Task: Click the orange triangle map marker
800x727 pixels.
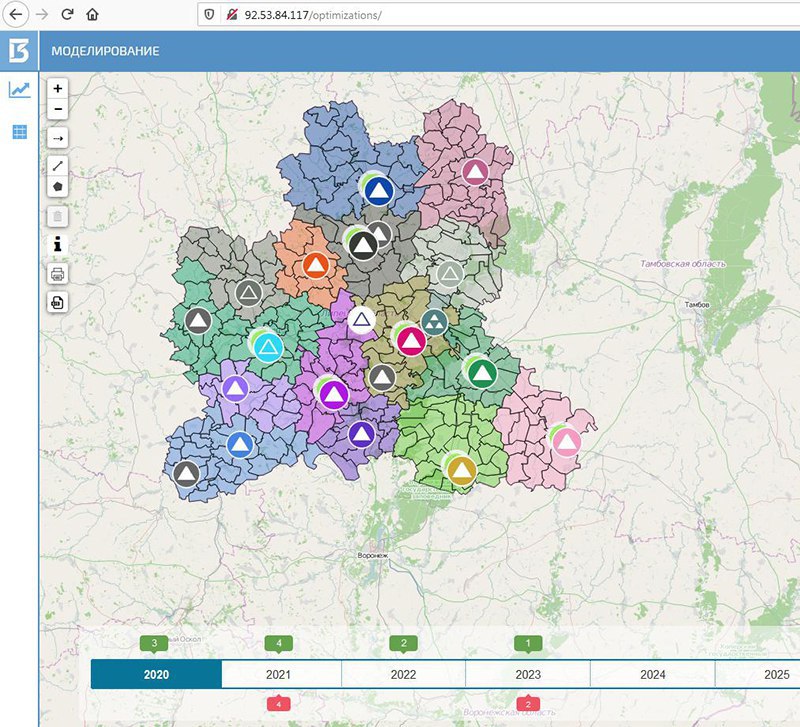Action: 315,265
